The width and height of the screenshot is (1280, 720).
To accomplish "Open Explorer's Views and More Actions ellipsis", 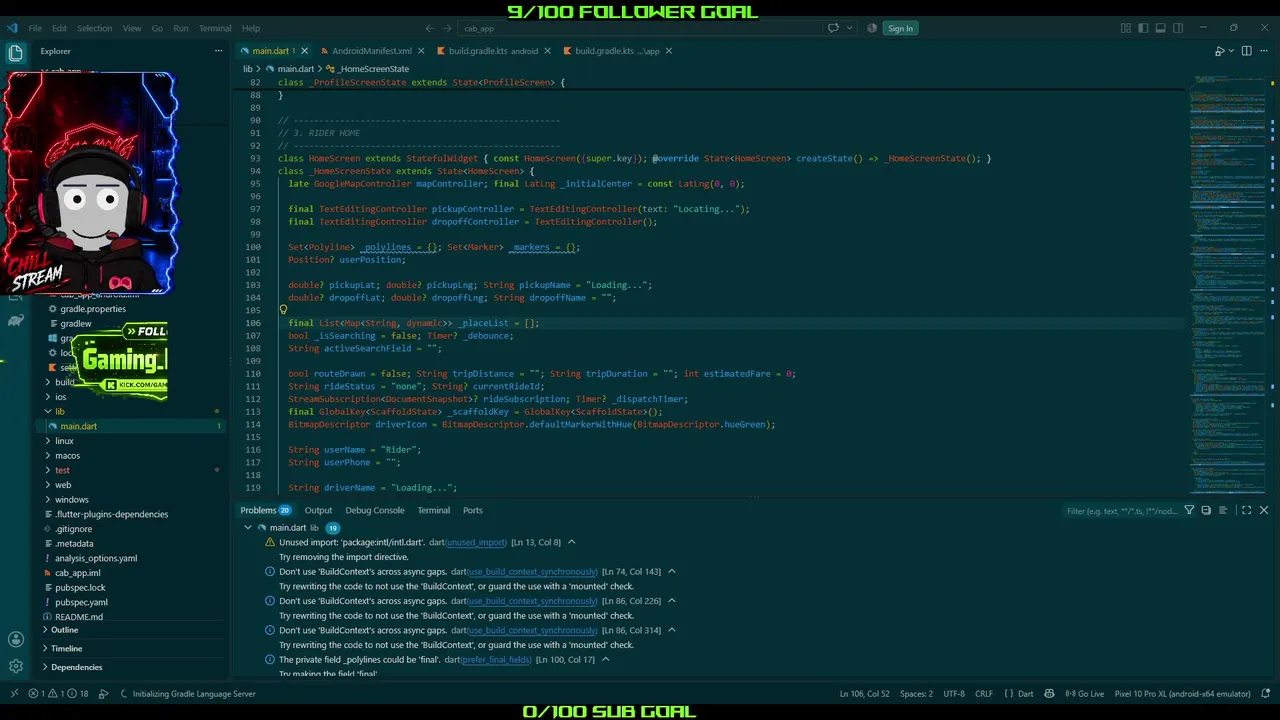I will pyautogui.click(x=218, y=50).
